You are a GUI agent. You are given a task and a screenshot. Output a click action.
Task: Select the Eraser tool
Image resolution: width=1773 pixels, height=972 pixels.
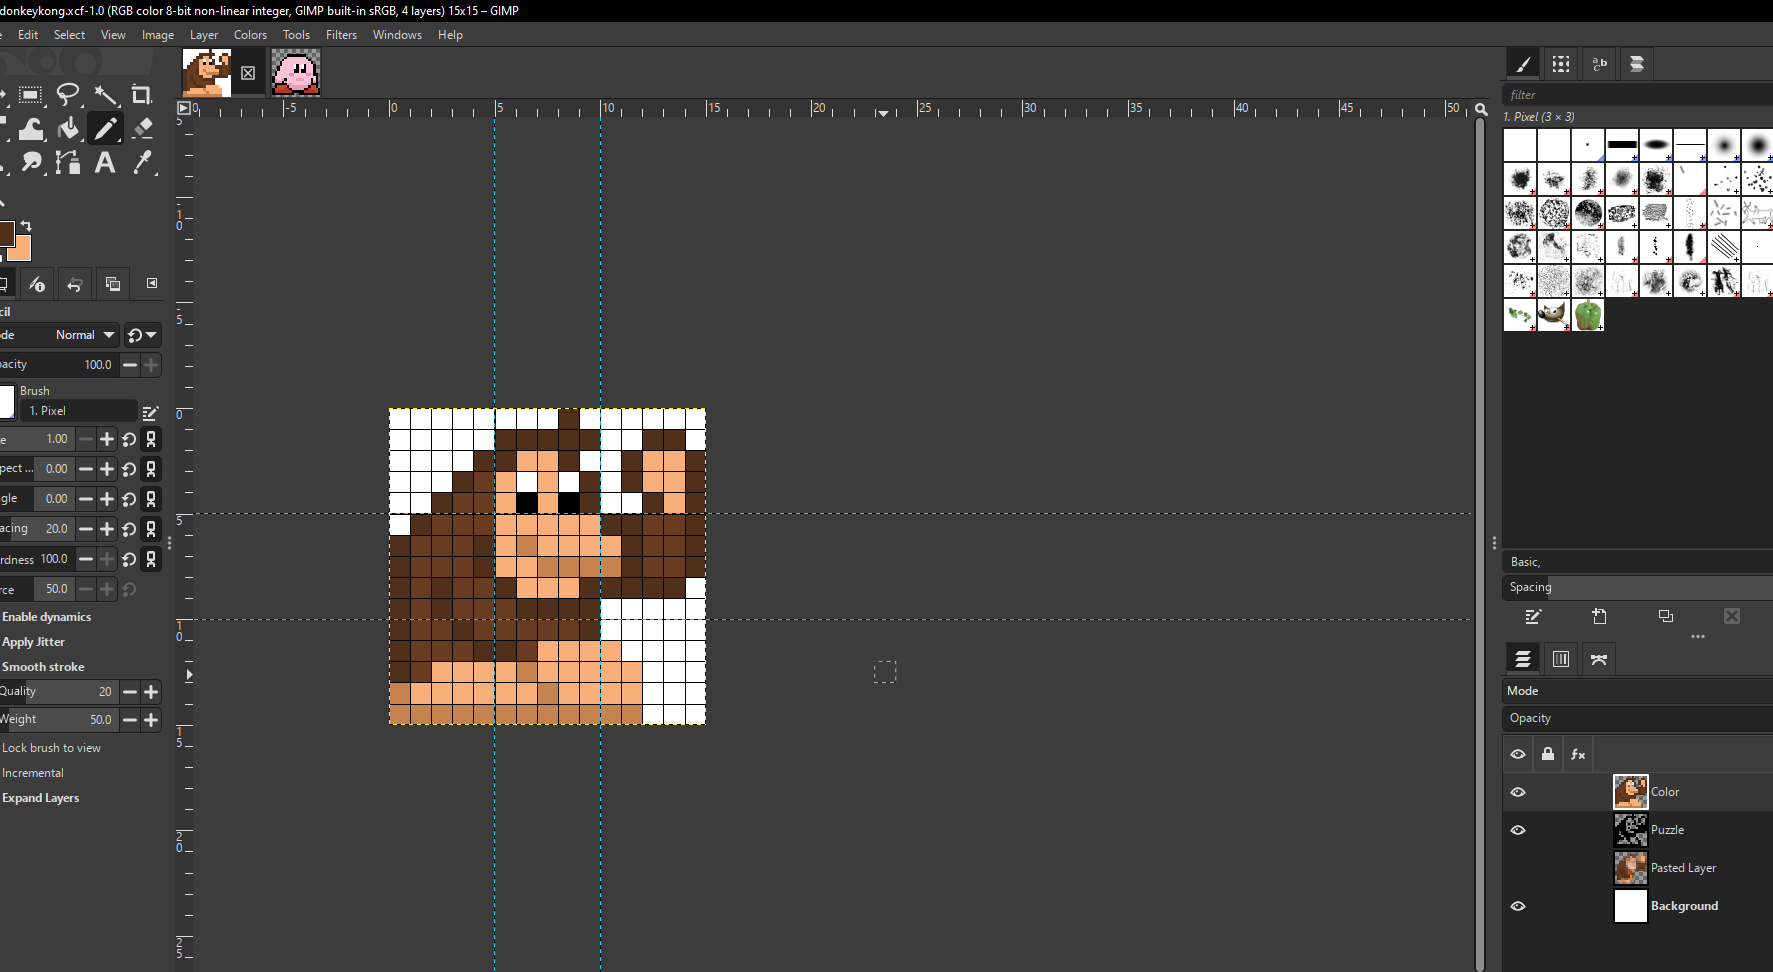tap(143, 129)
